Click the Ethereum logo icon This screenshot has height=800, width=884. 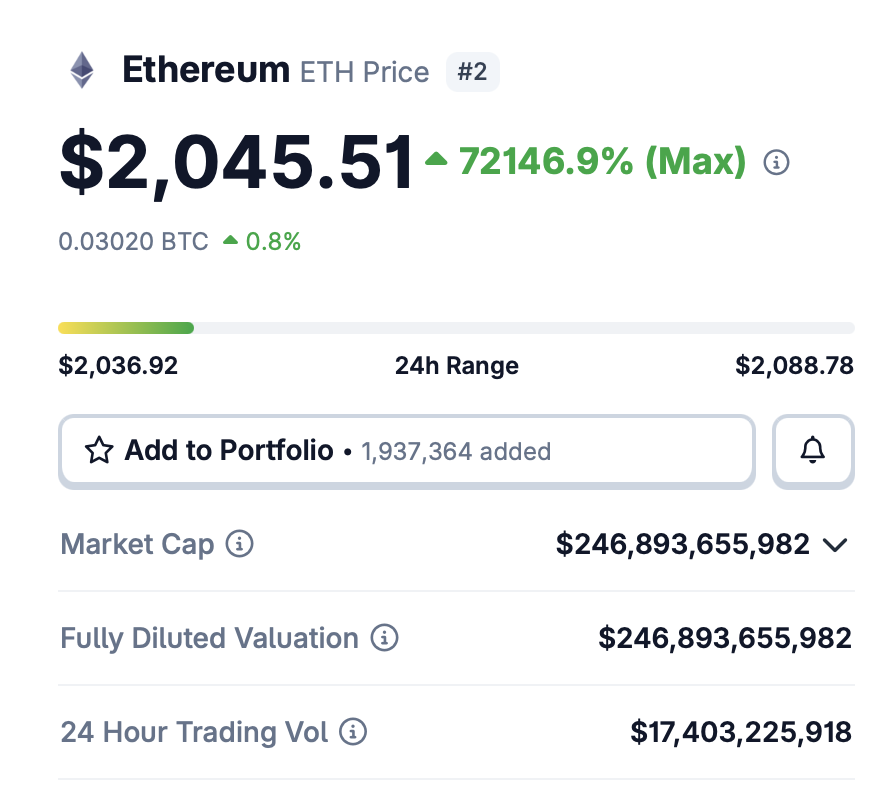pos(81,68)
